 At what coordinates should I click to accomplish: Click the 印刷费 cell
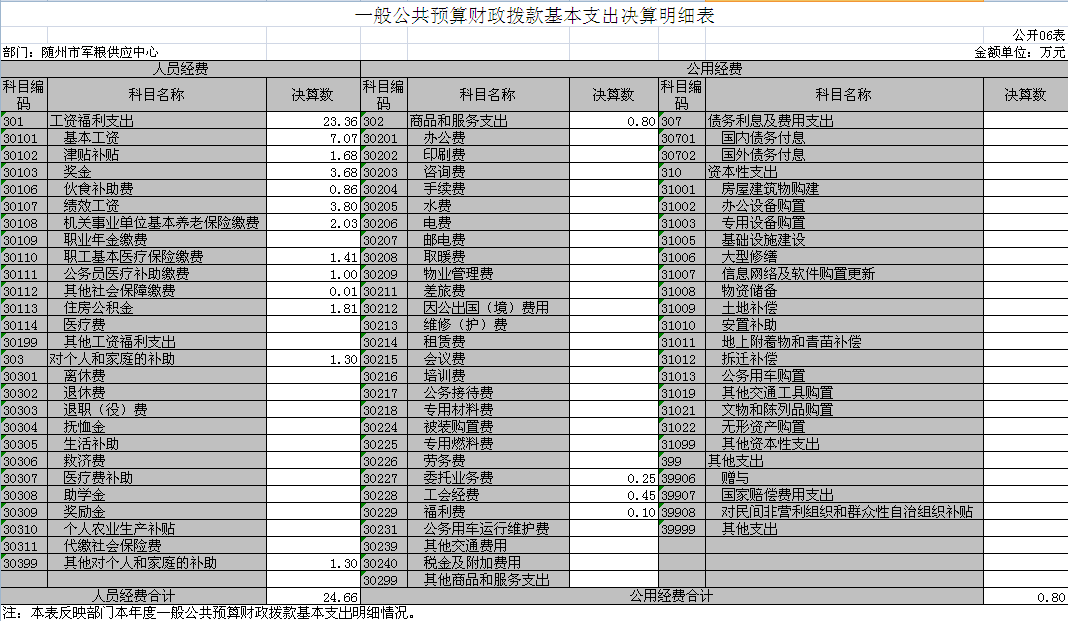[x=488, y=155]
